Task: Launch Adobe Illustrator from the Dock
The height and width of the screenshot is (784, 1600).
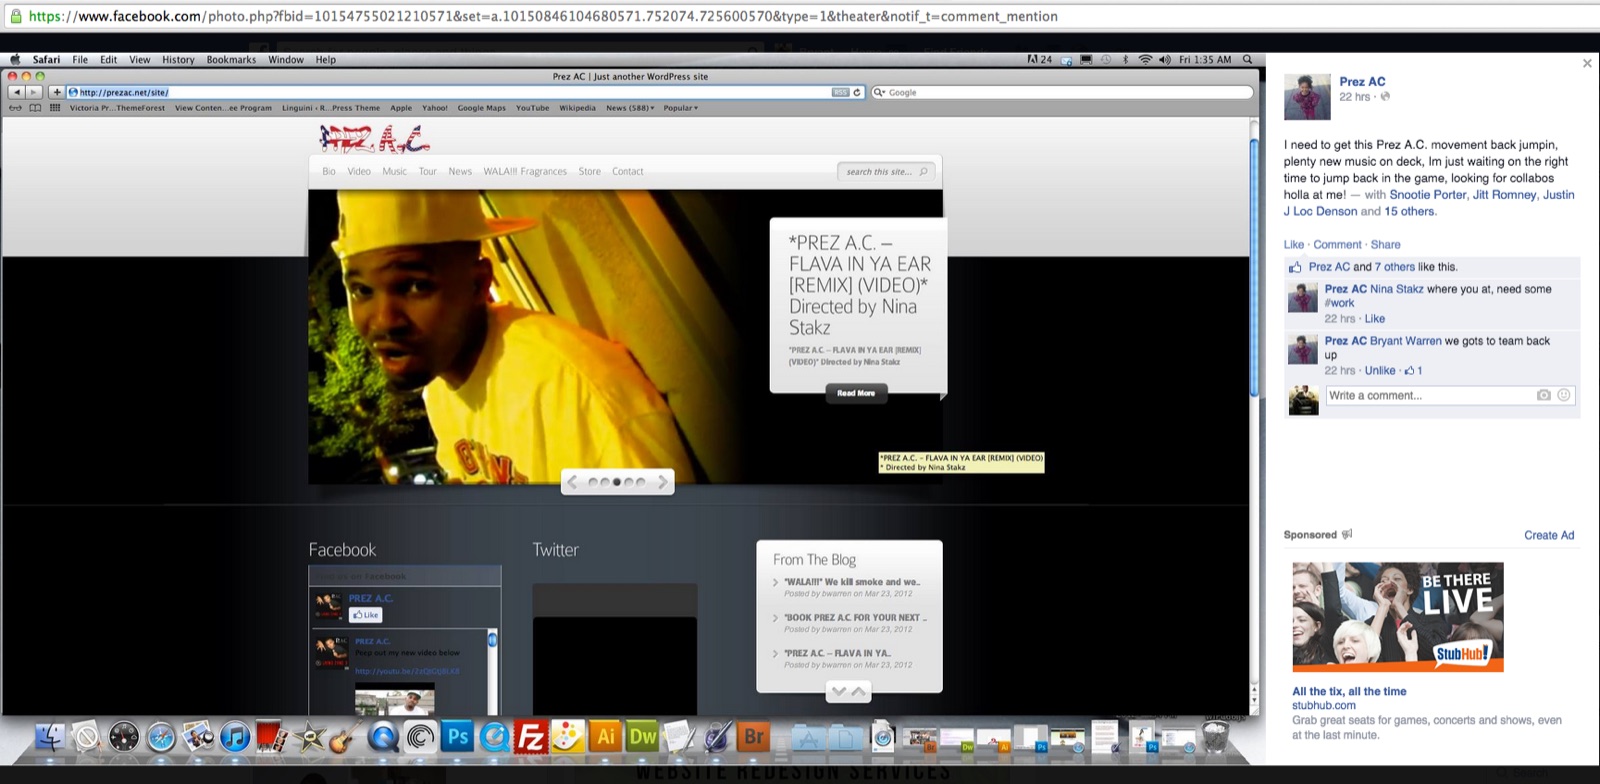Action: point(605,737)
